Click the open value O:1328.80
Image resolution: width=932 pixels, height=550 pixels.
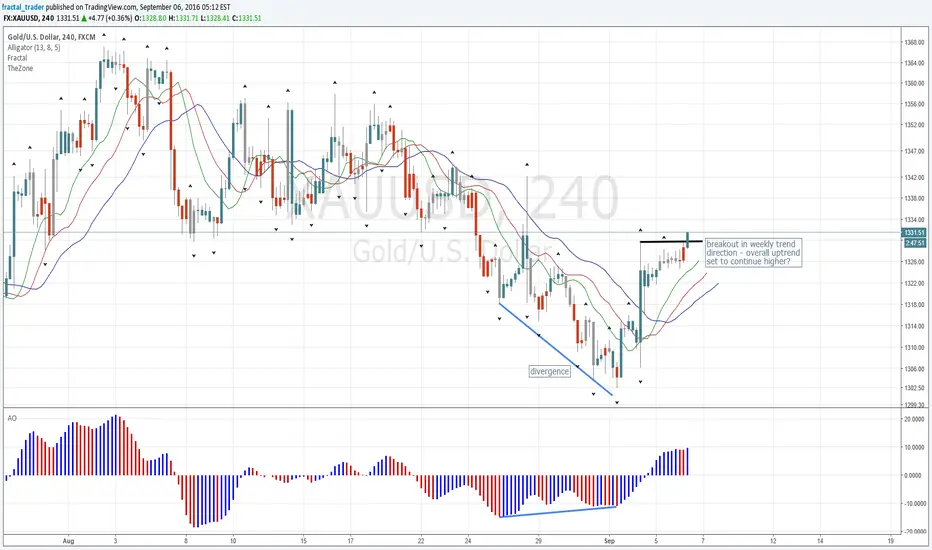[150, 18]
